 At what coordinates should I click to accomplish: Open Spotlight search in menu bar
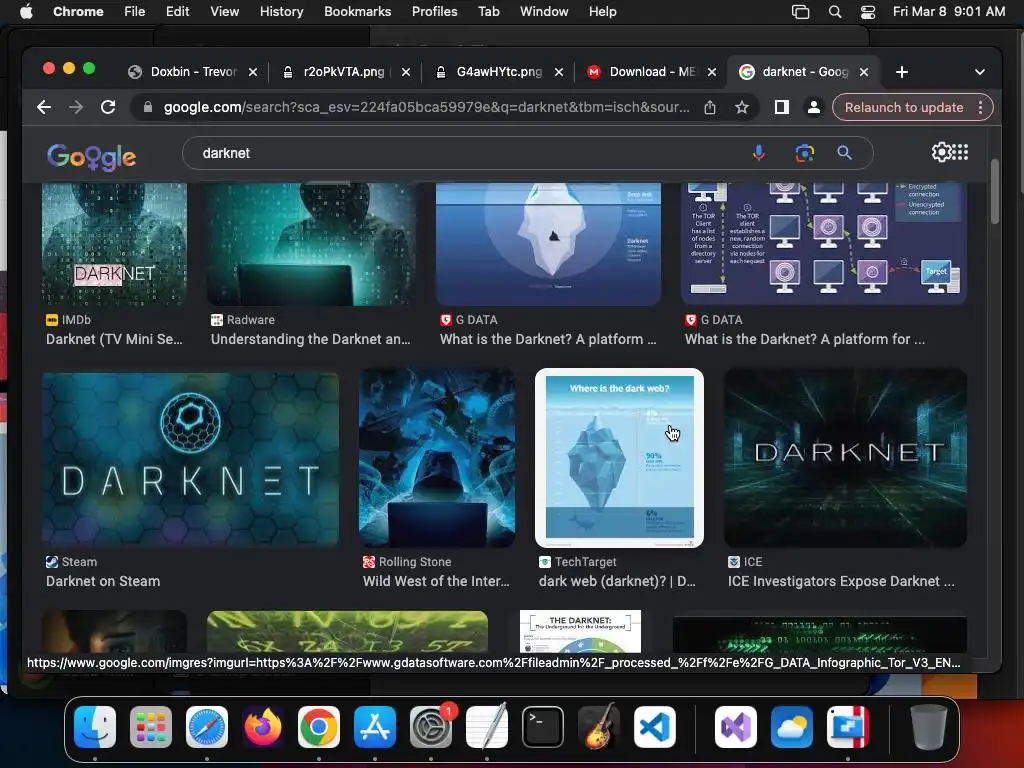coord(835,12)
